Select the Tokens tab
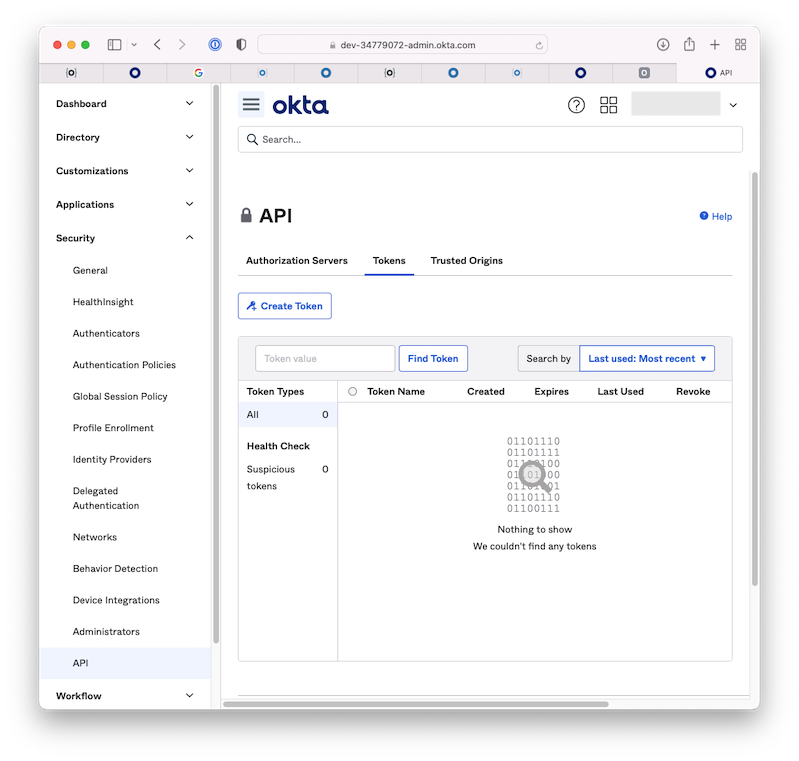The image size is (799, 761). click(389, 260)
